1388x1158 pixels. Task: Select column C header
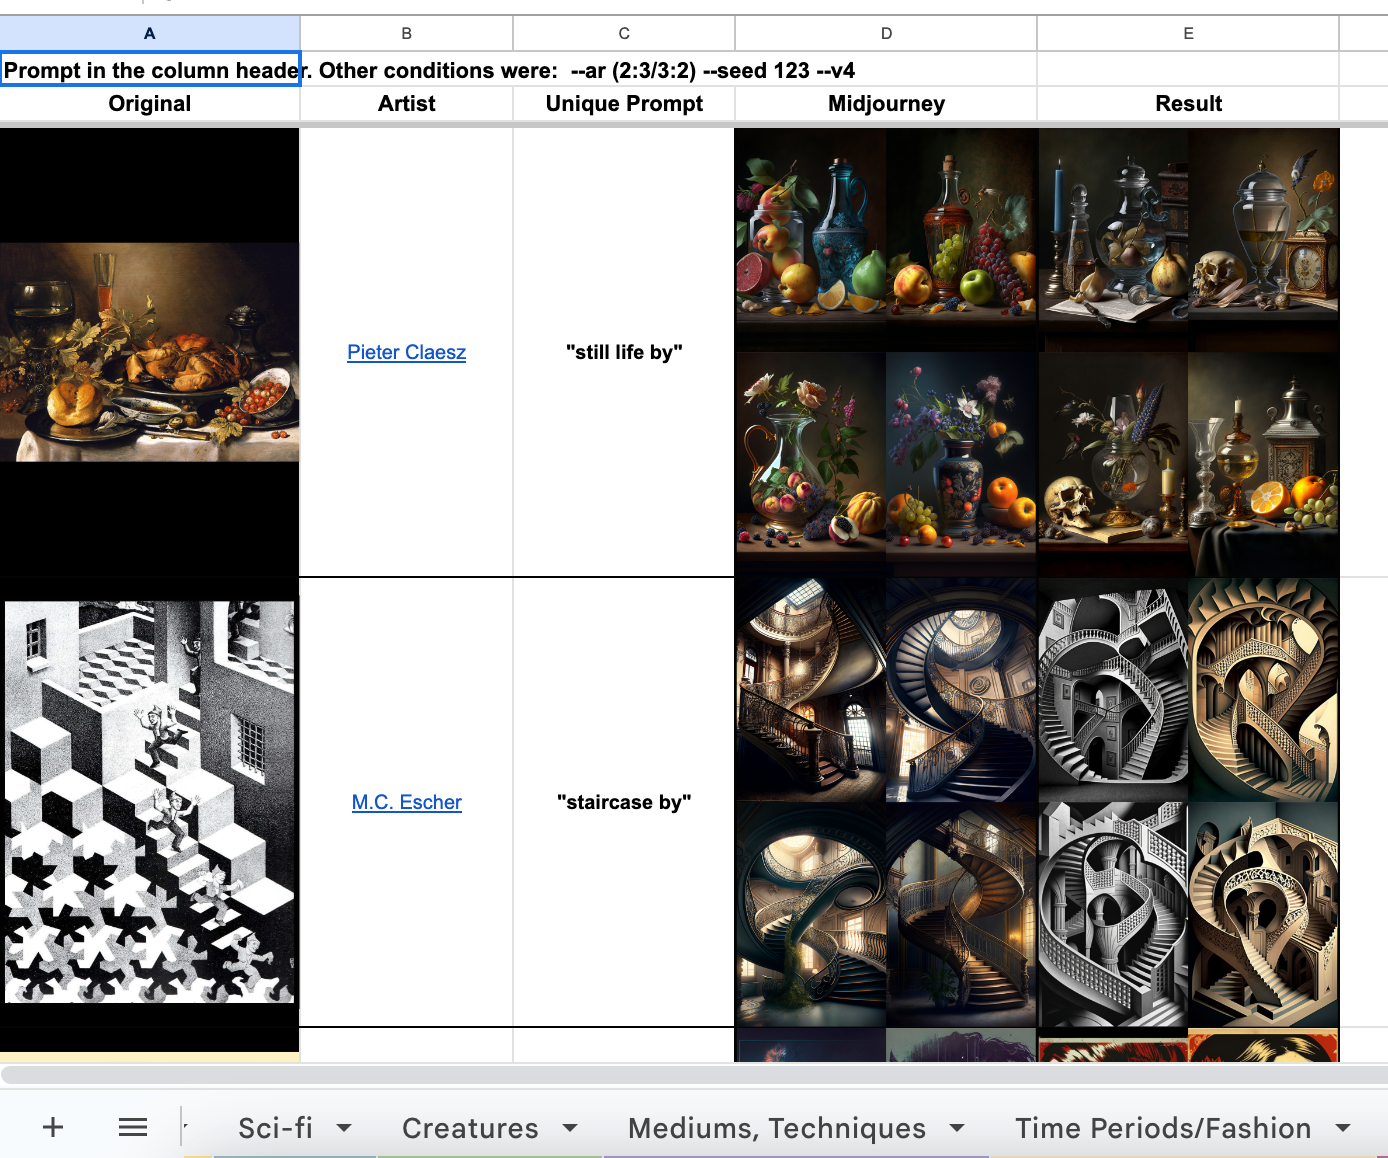[624, 33]
